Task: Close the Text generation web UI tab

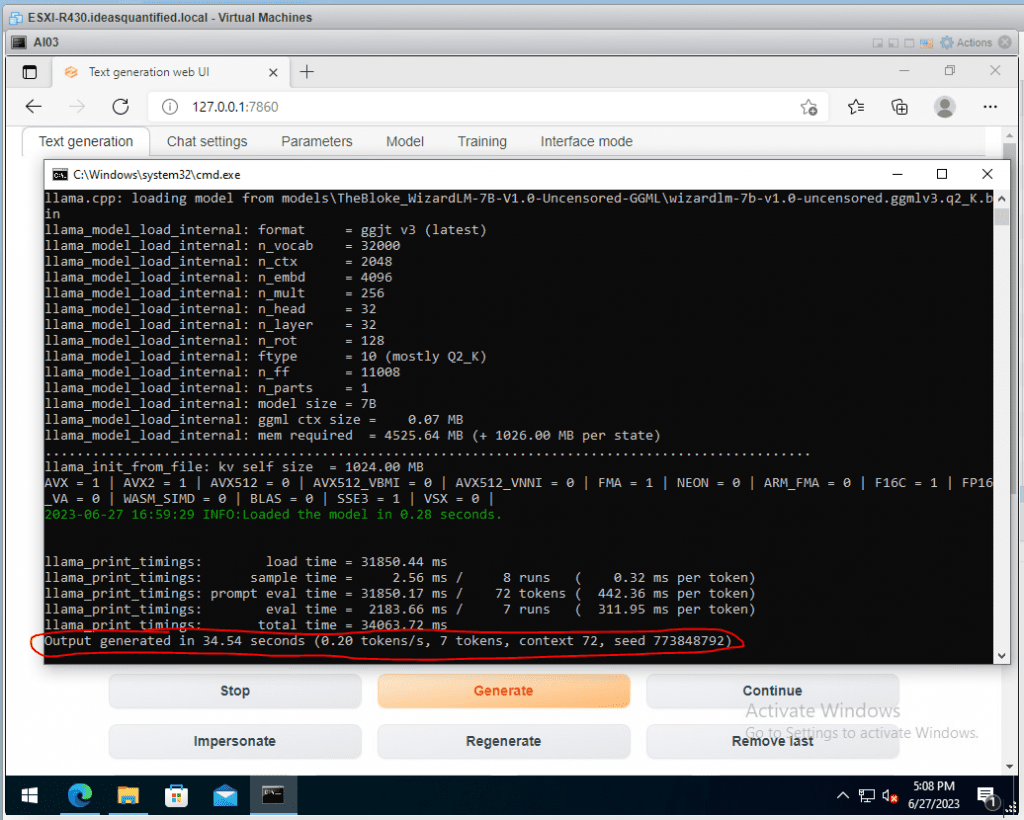Action: (273, 72)
